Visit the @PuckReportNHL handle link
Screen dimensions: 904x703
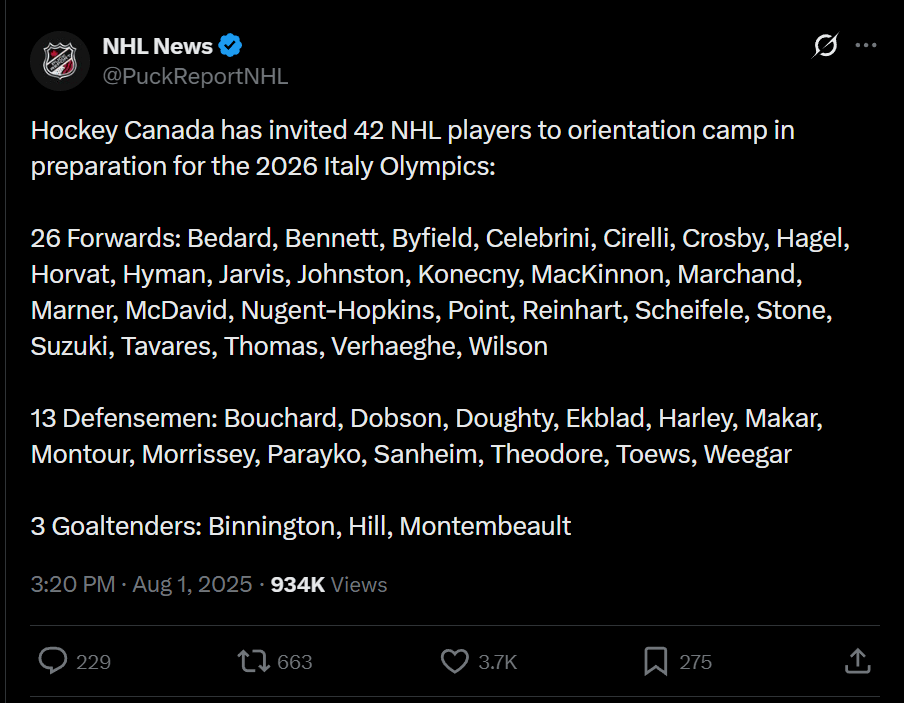click(x=195, y=76)
